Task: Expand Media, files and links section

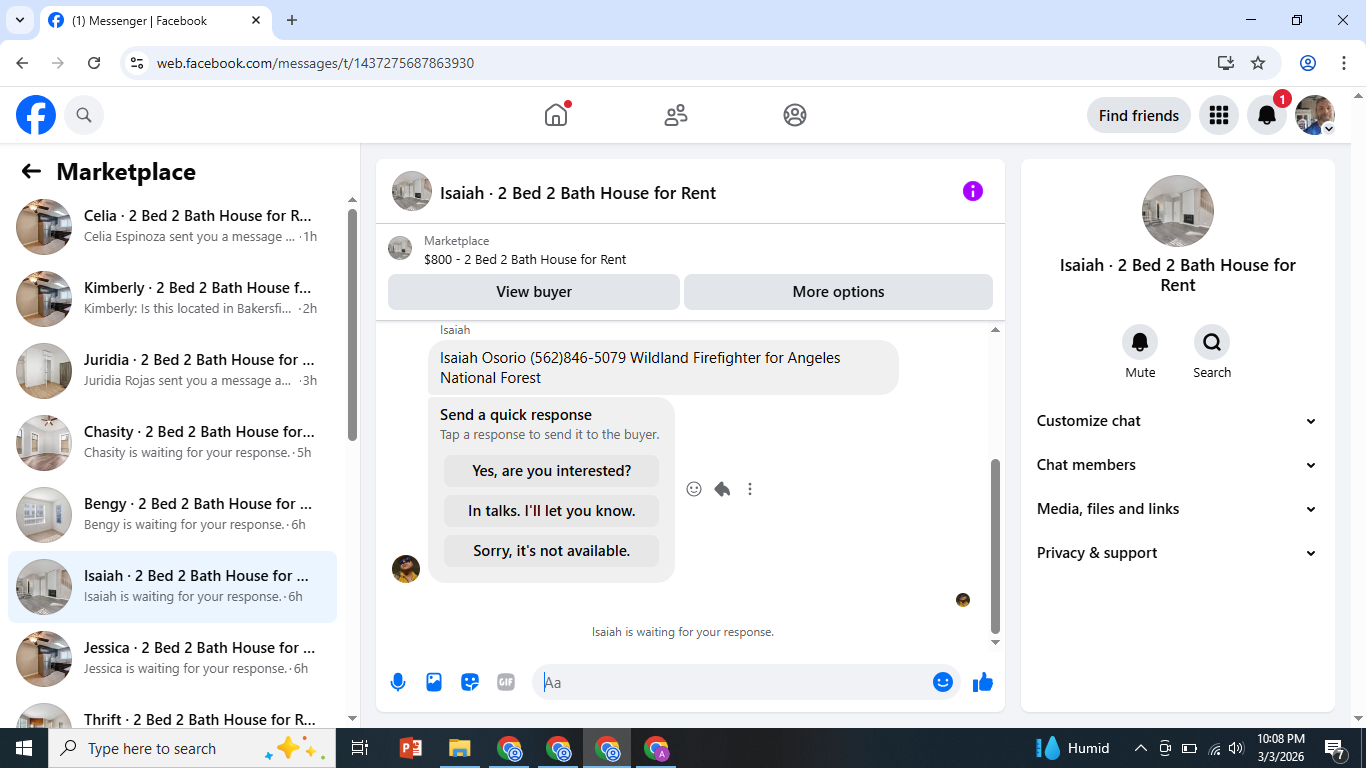Action: [x=1177, y=509]
